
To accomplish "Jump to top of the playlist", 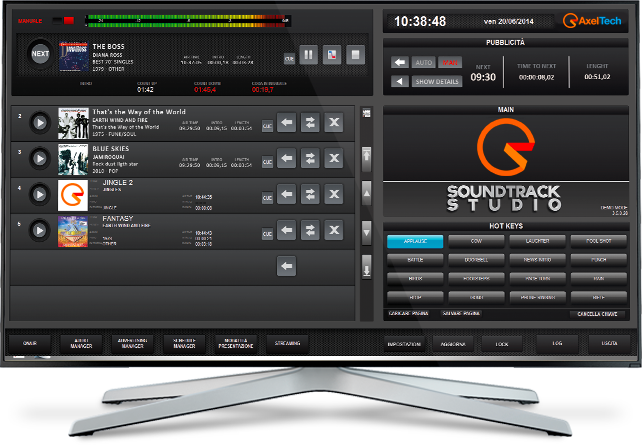I will [x=366, y=159].
